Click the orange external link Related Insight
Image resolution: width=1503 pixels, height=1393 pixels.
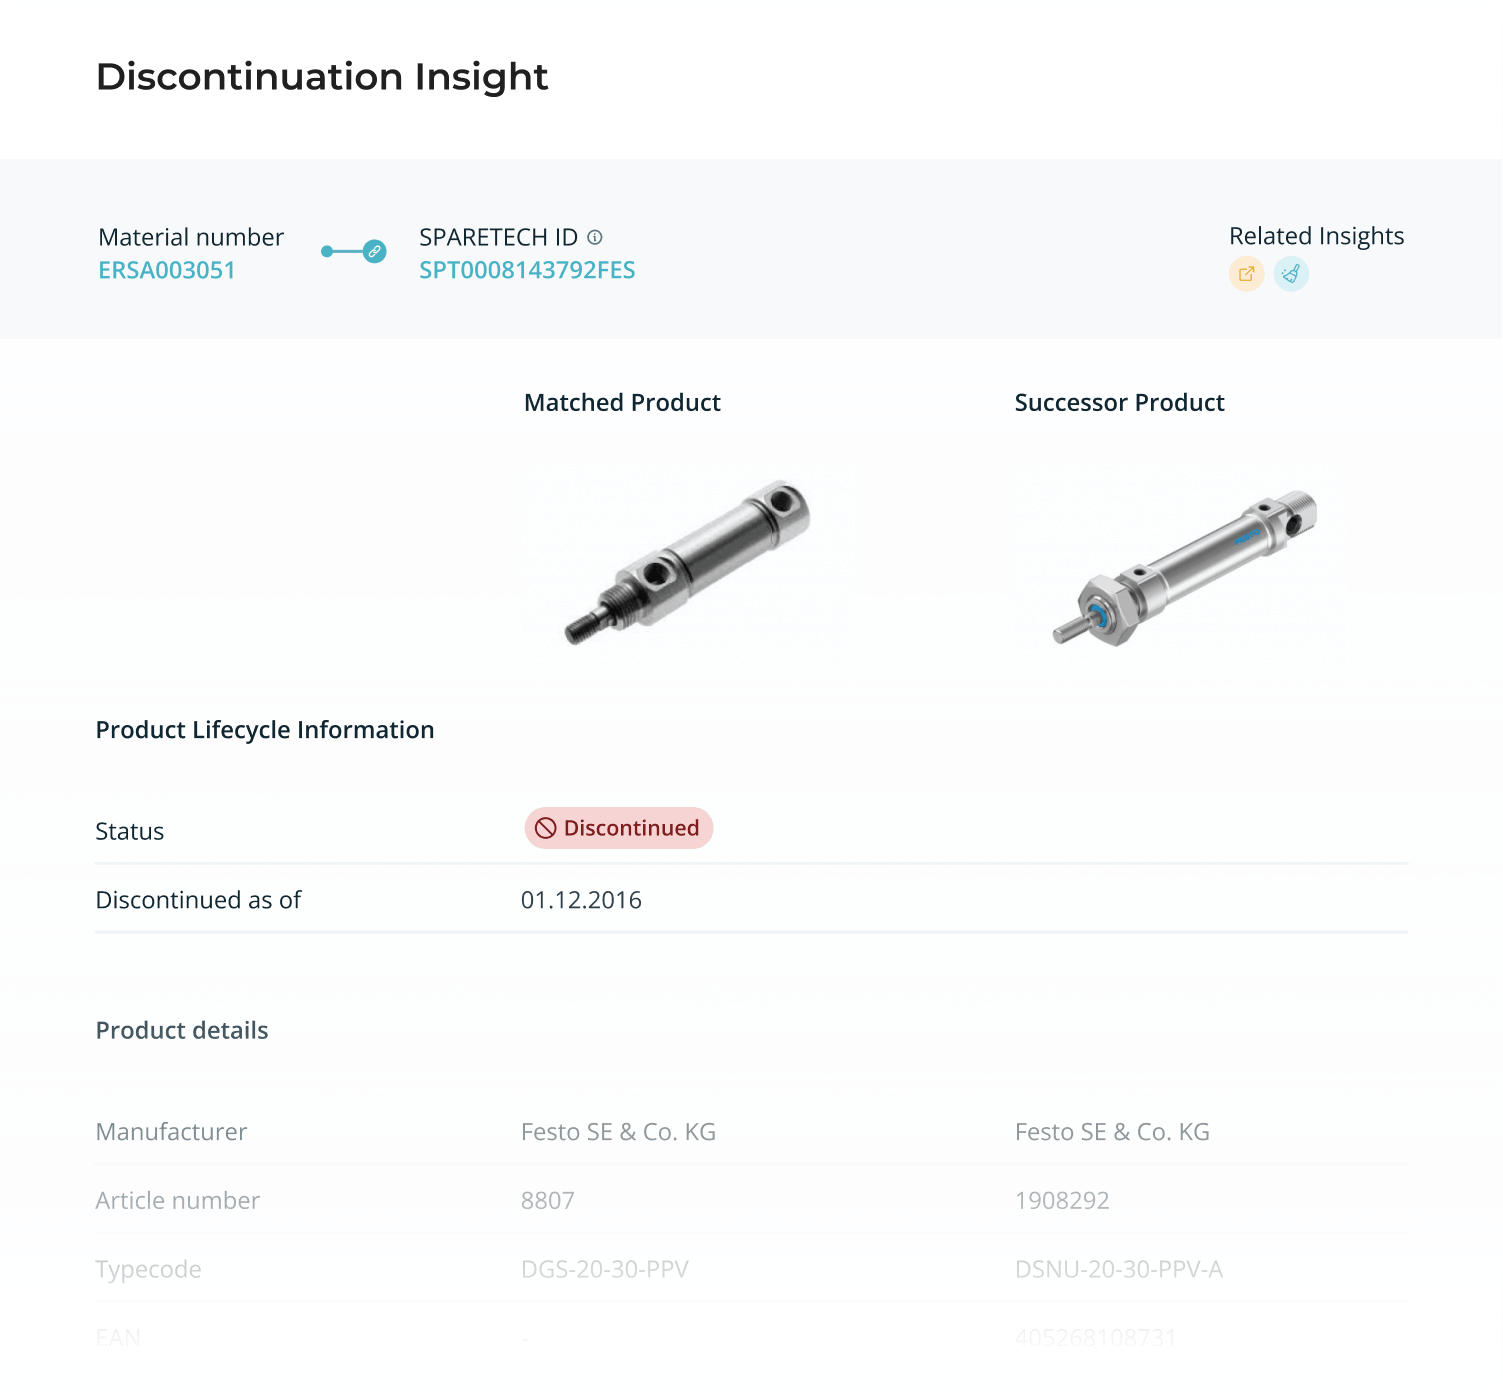1246,273
